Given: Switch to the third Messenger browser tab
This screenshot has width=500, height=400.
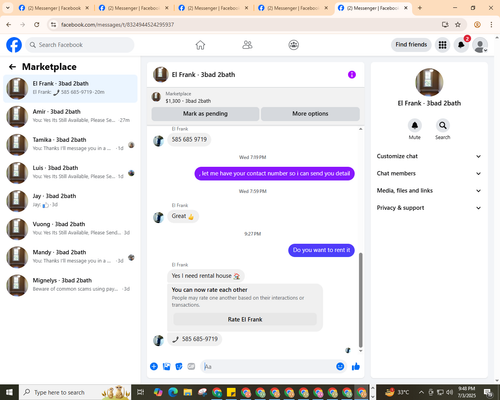Looking at the screenshot, I should [x=213, y=8].
